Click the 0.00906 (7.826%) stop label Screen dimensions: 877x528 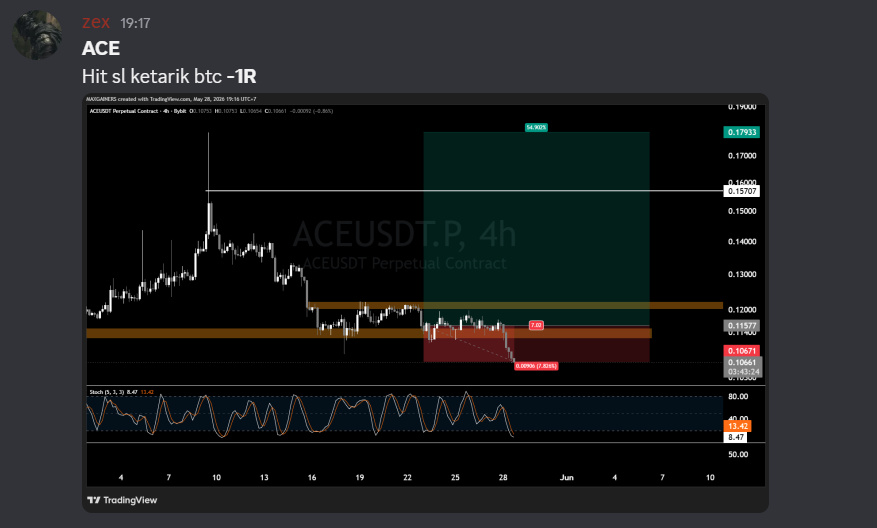pyautogui.click(x=536, y=366)
